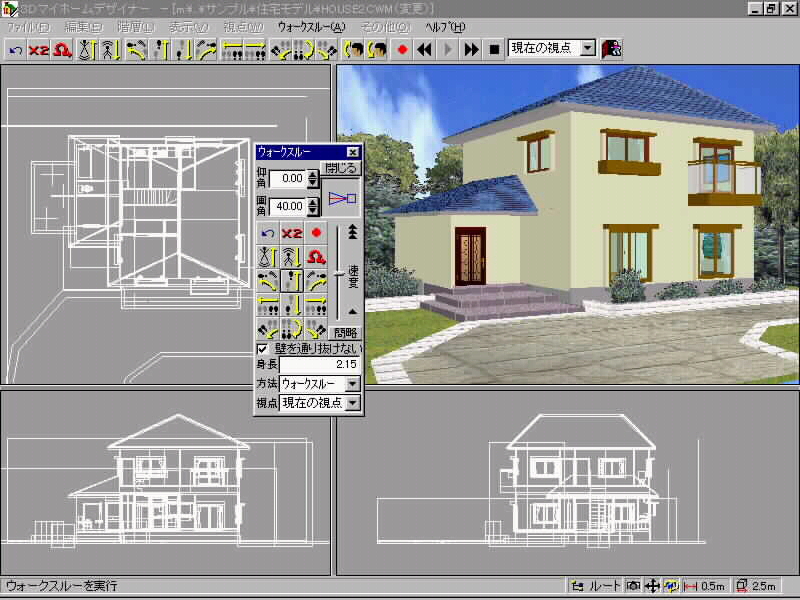
Task: Click the rise upward figure icon in main toolbar
Action: pos(86,50)
